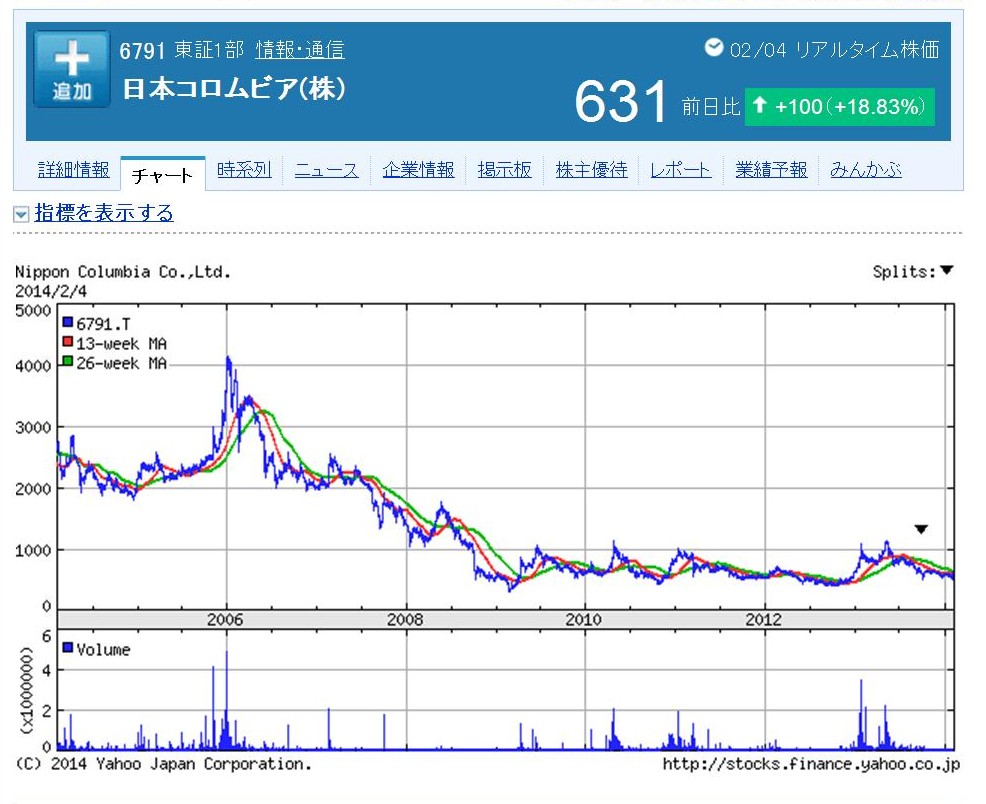Click the (x1000000) volume axis label
The width and height of the screenshot is (986, 804).
tap(26, 690)
